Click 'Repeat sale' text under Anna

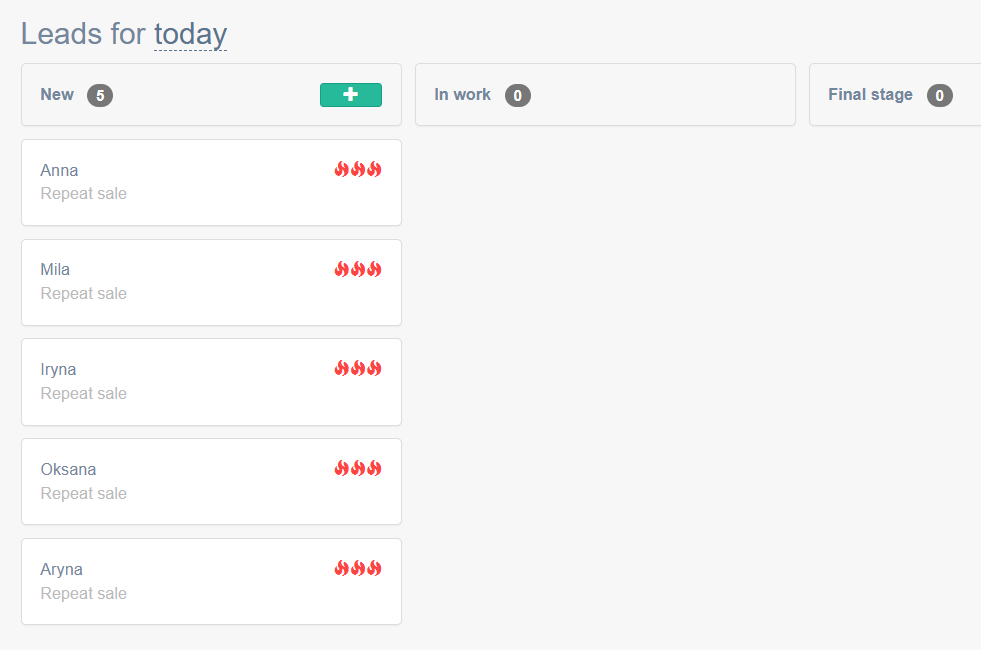pos(84,194)
